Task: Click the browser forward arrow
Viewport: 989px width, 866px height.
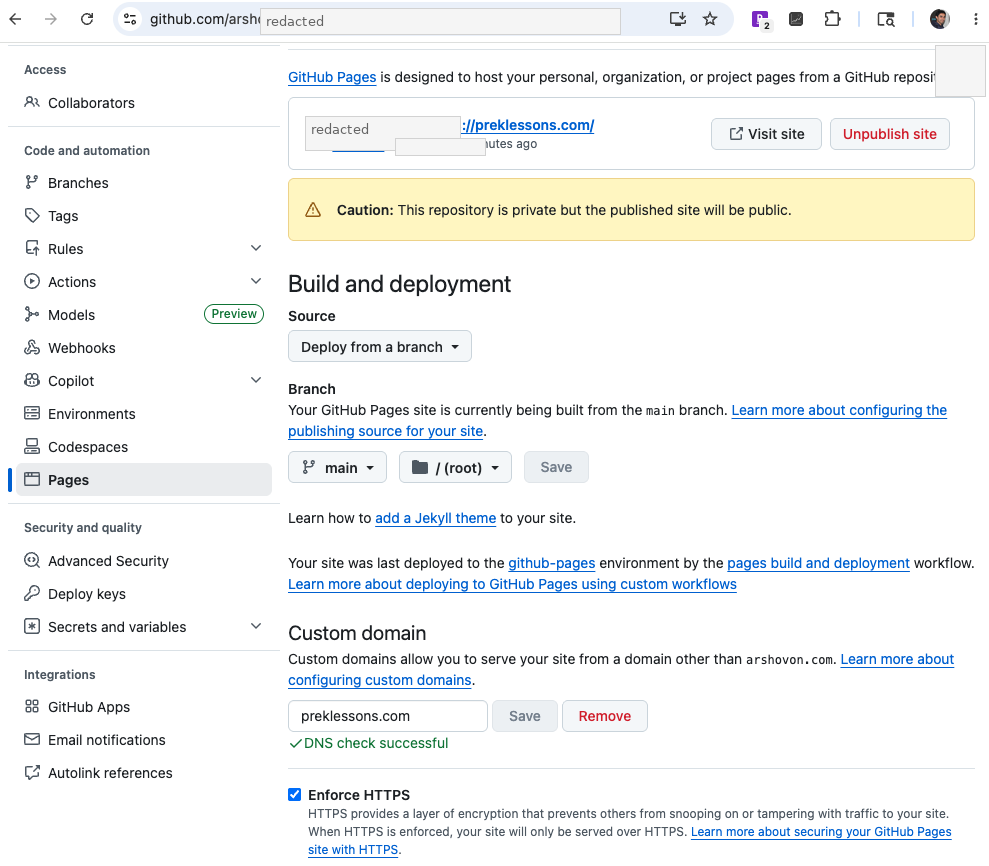Action: tap(51, 19)
